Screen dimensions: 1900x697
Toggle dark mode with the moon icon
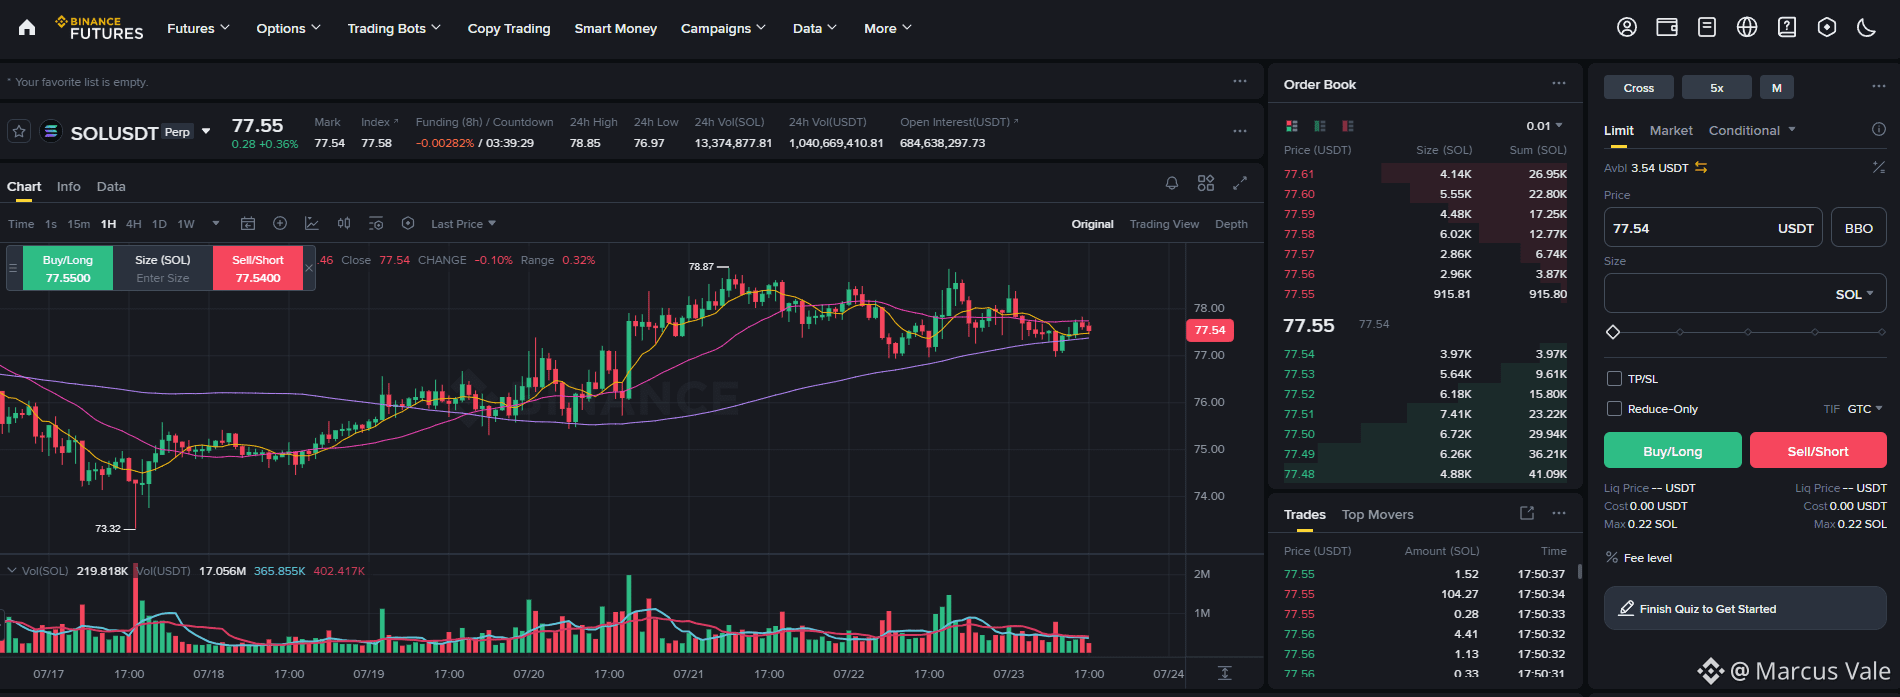(x=1866, y=28)
